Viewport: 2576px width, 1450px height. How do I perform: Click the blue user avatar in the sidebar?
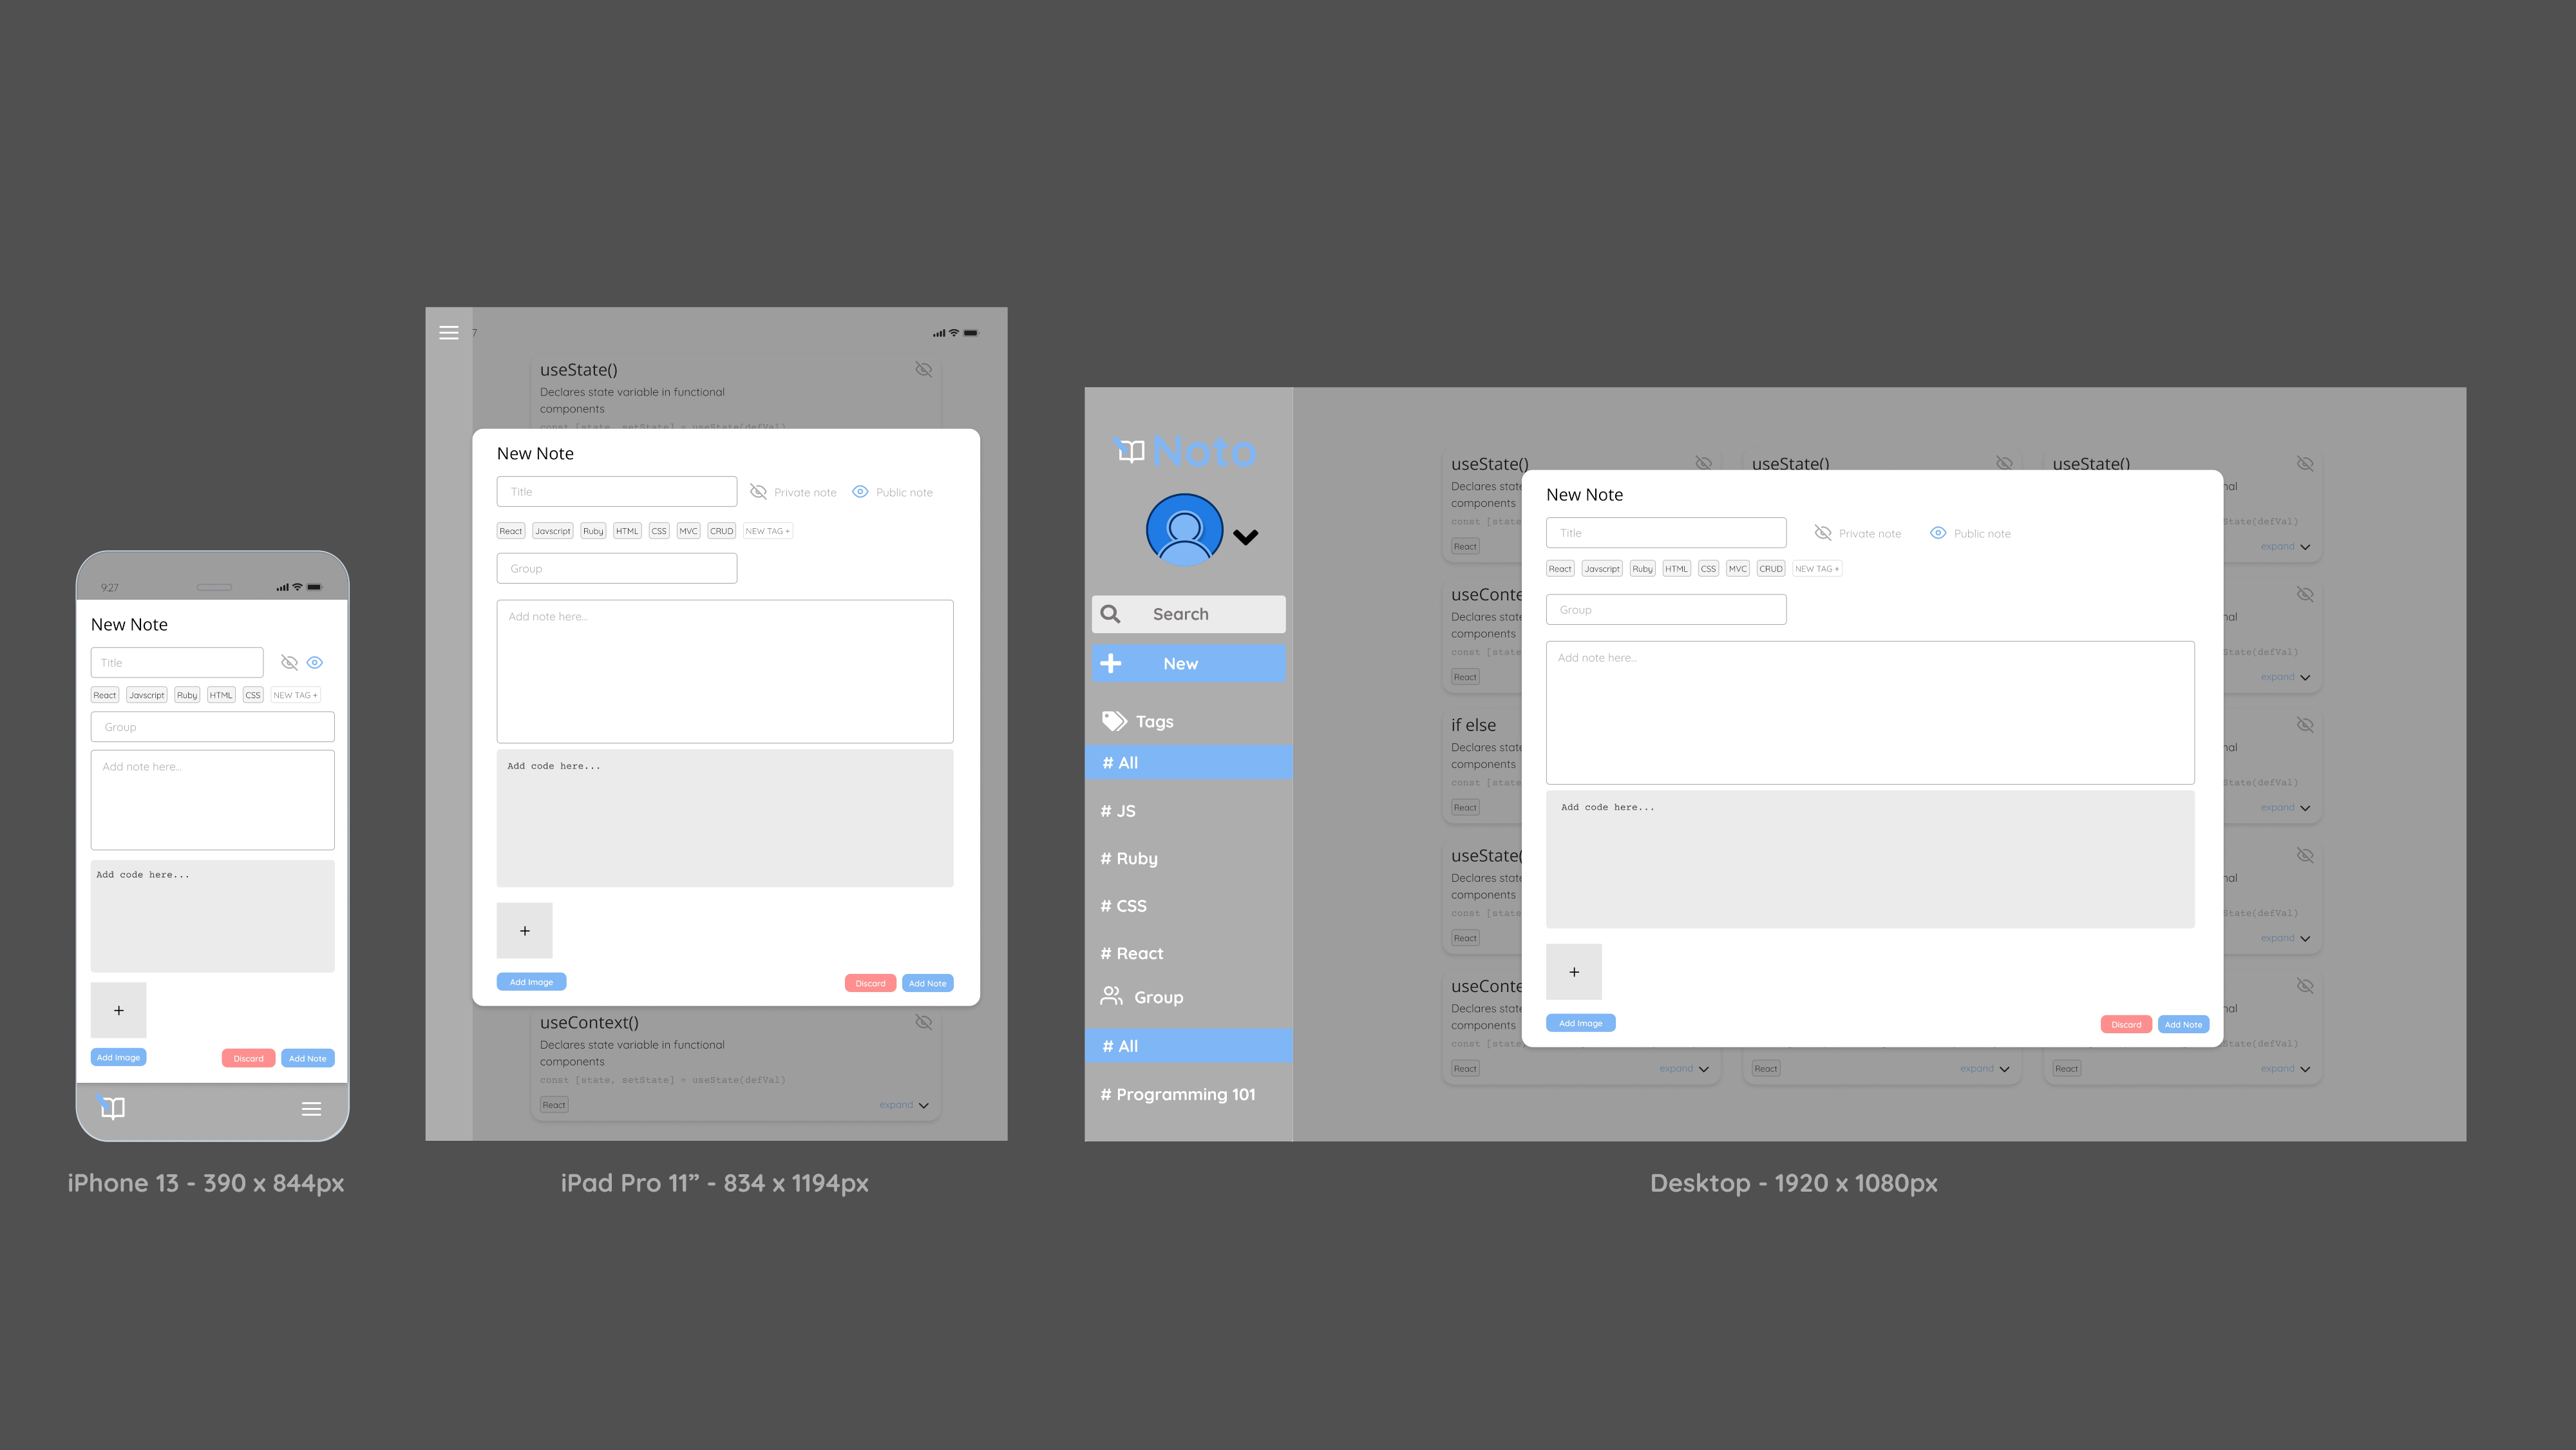[1184, 530]
